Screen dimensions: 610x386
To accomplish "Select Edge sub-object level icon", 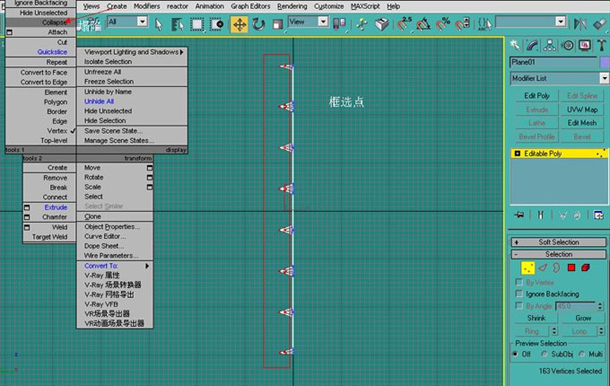I will pyautogui.click(x=543, y=268).
